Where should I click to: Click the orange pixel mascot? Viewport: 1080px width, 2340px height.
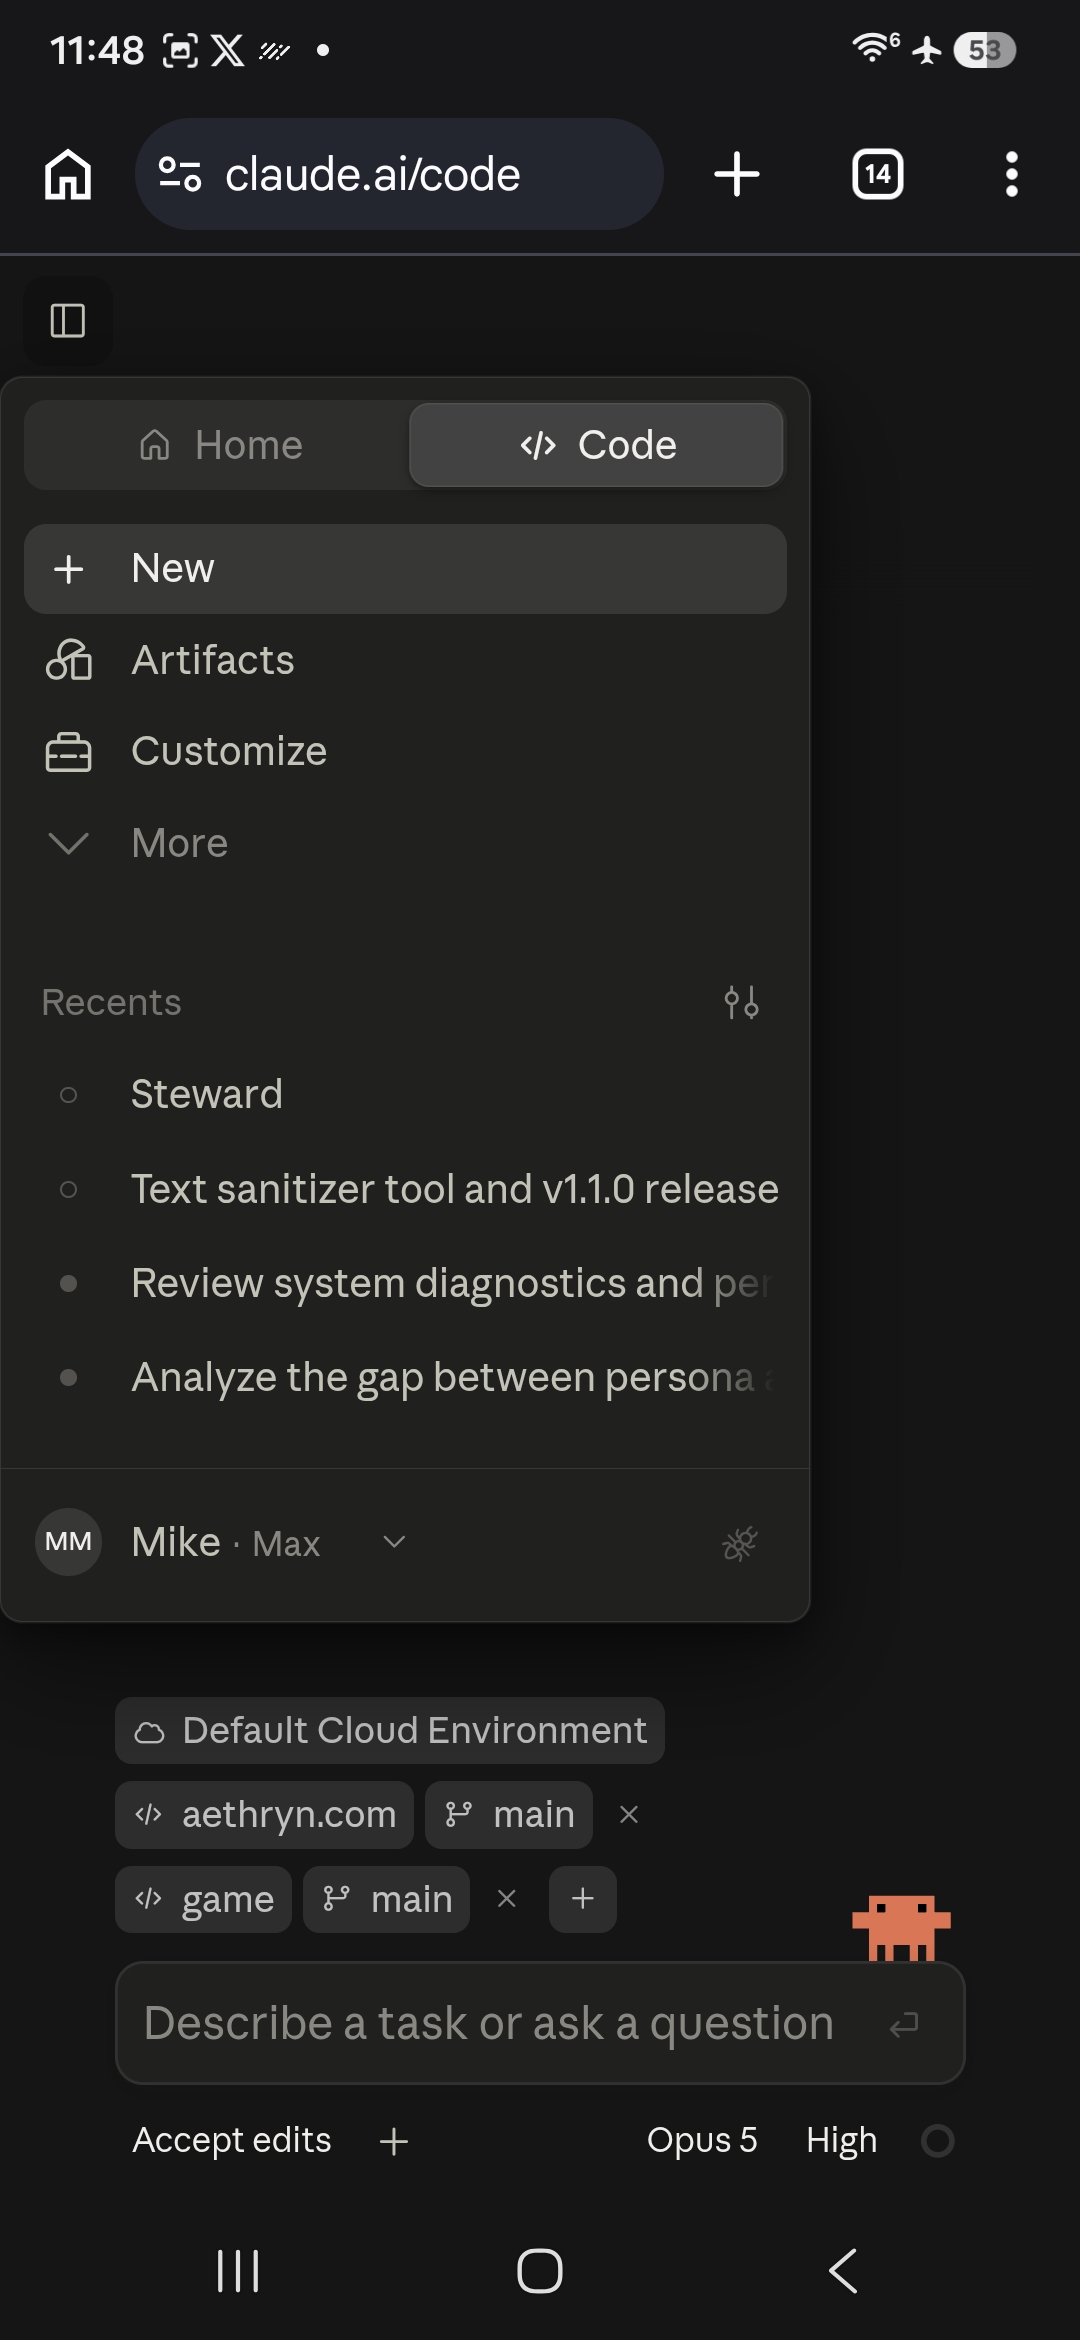901,1927
